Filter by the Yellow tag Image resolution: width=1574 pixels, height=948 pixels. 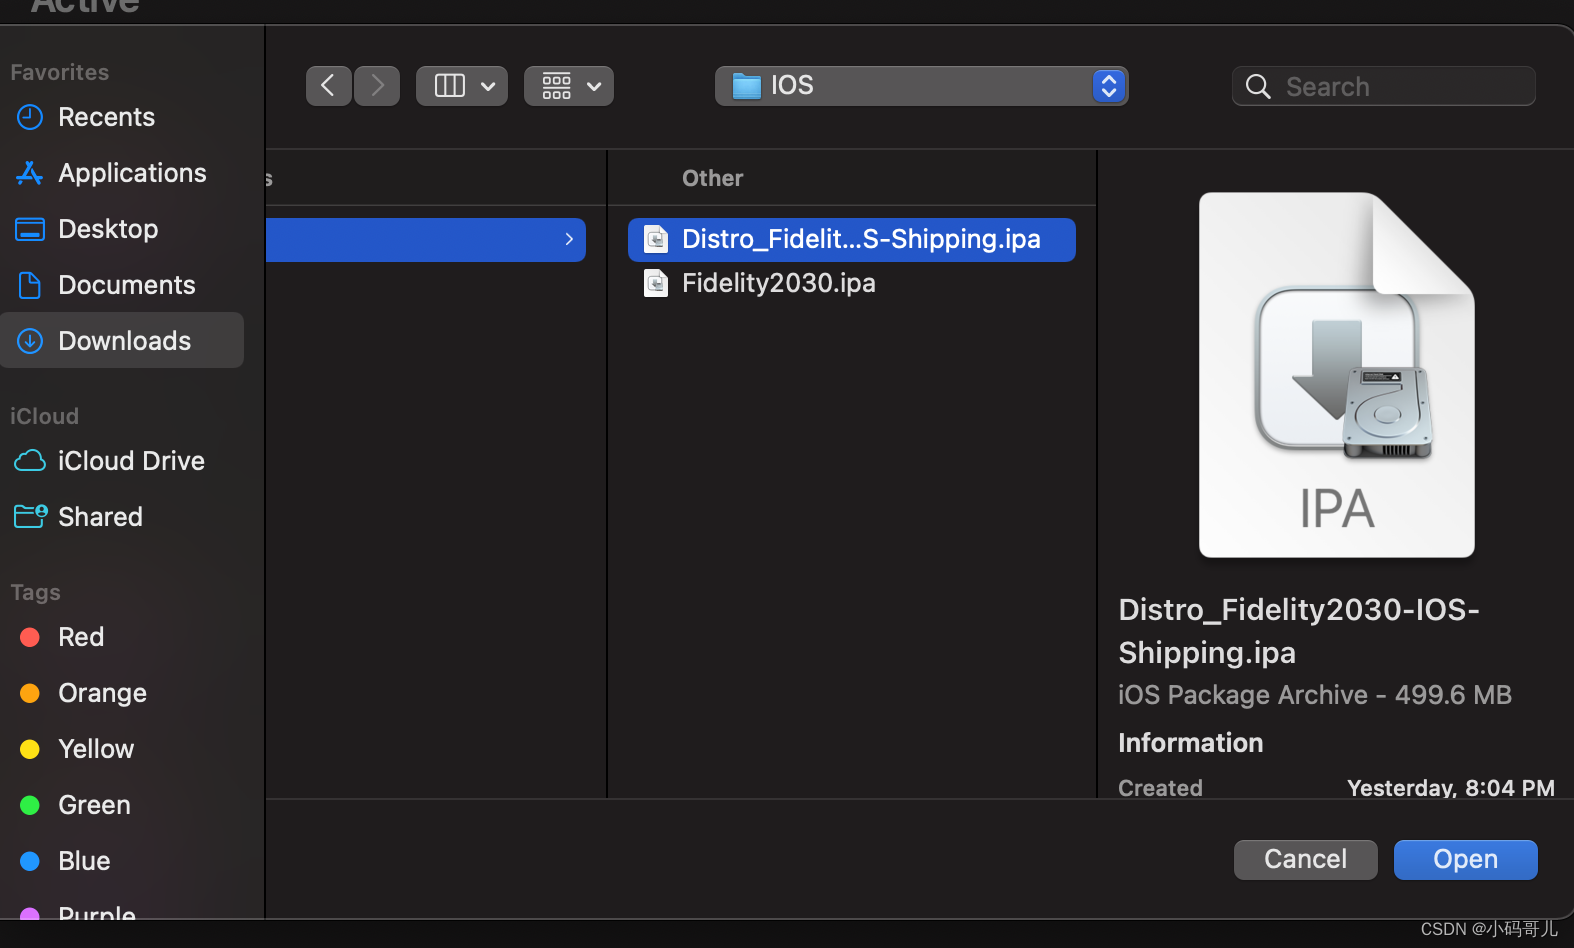pos(122,749)
